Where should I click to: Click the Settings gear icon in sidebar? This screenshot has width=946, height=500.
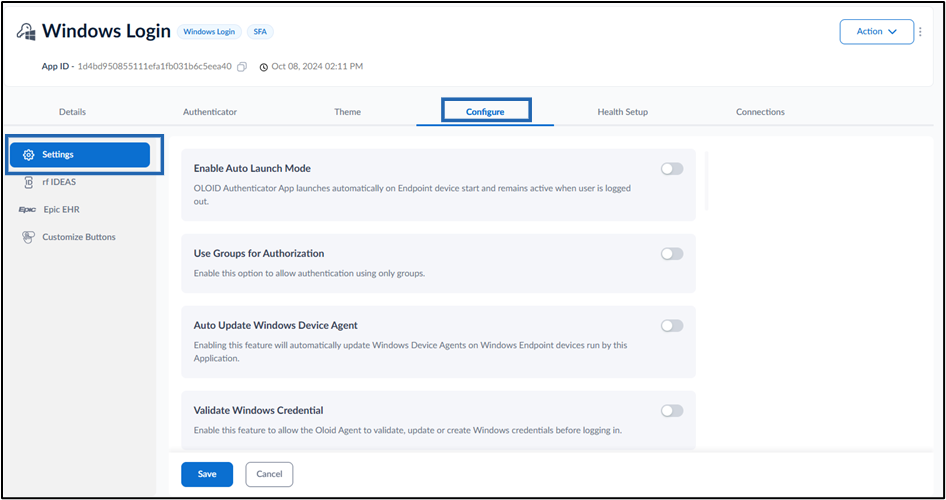(x=28, y=155)
